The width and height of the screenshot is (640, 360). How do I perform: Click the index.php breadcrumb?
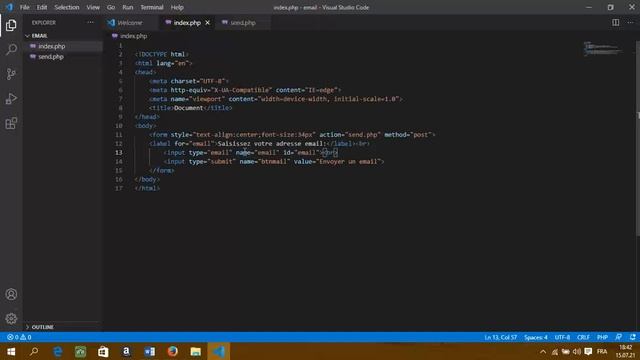click(x=133, y=36)
